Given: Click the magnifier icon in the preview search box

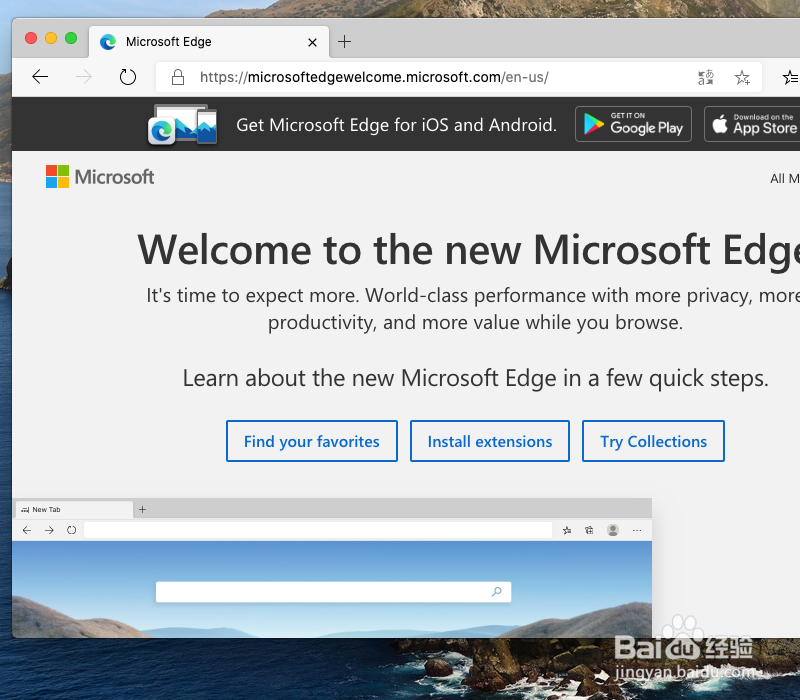Looking at the screenshot, I should pyautogui.click(x=496, y=592).
